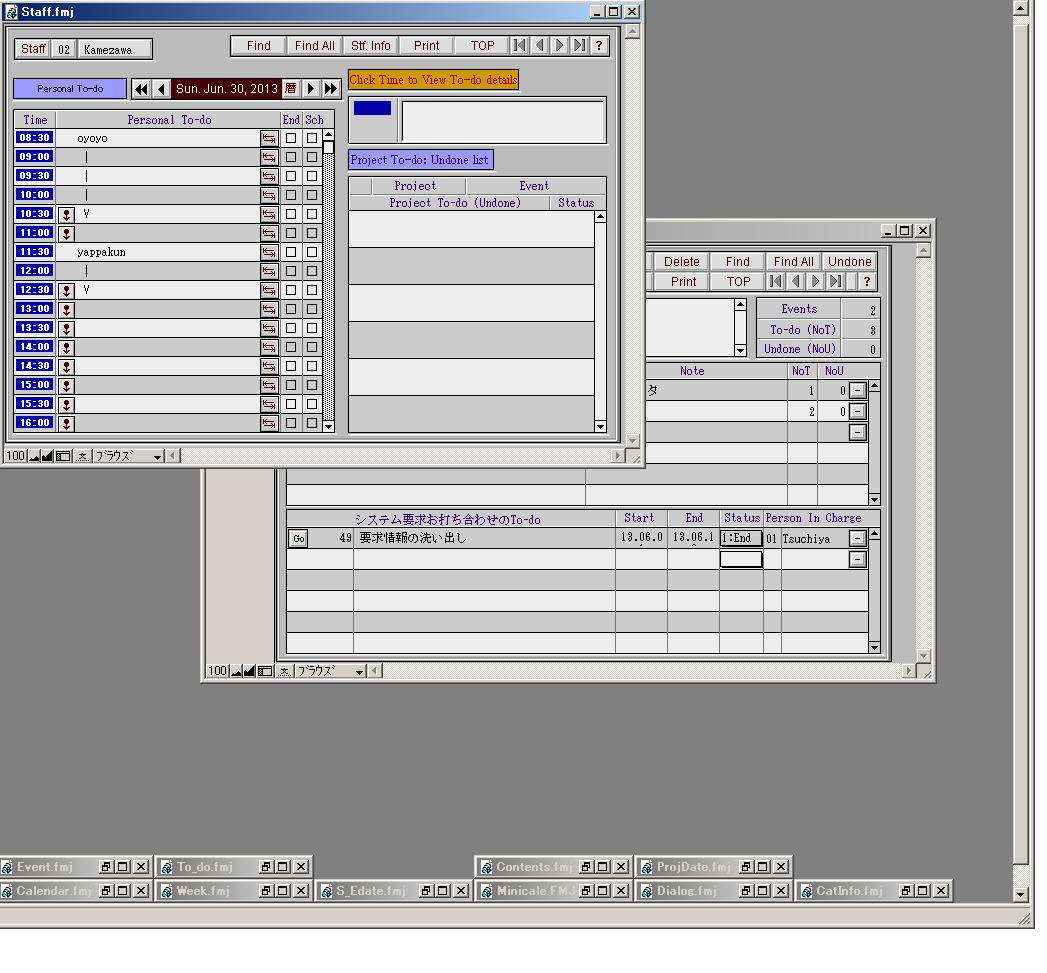This screenshot has height=973, width=1047.
Task: Skip back with double-left date arrow
Action: pyautogui.click(x=141, y=89)
